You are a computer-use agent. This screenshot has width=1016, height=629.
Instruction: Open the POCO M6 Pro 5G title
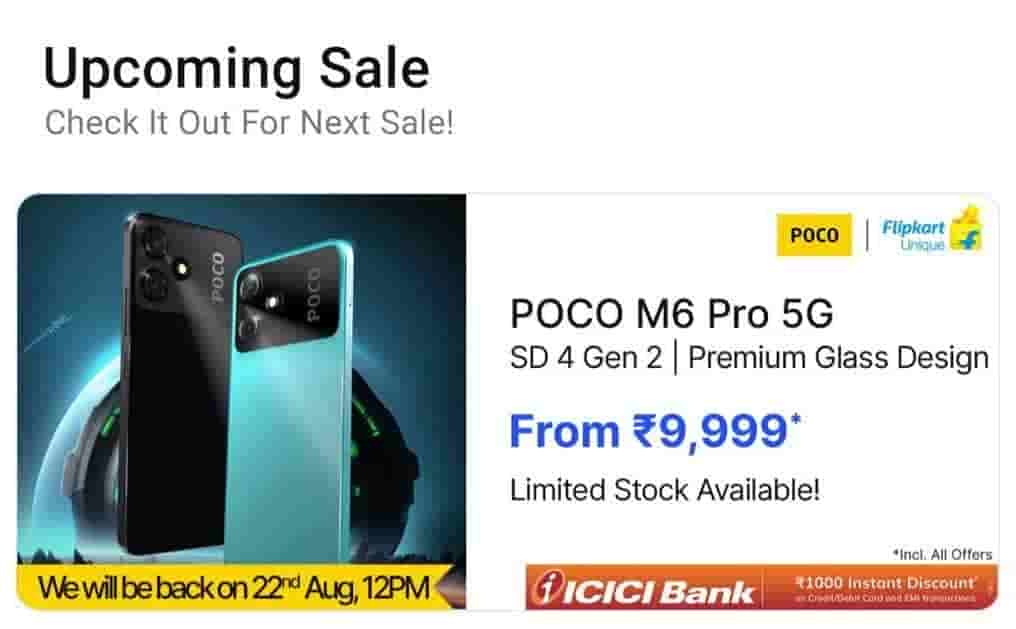point(671,314)
